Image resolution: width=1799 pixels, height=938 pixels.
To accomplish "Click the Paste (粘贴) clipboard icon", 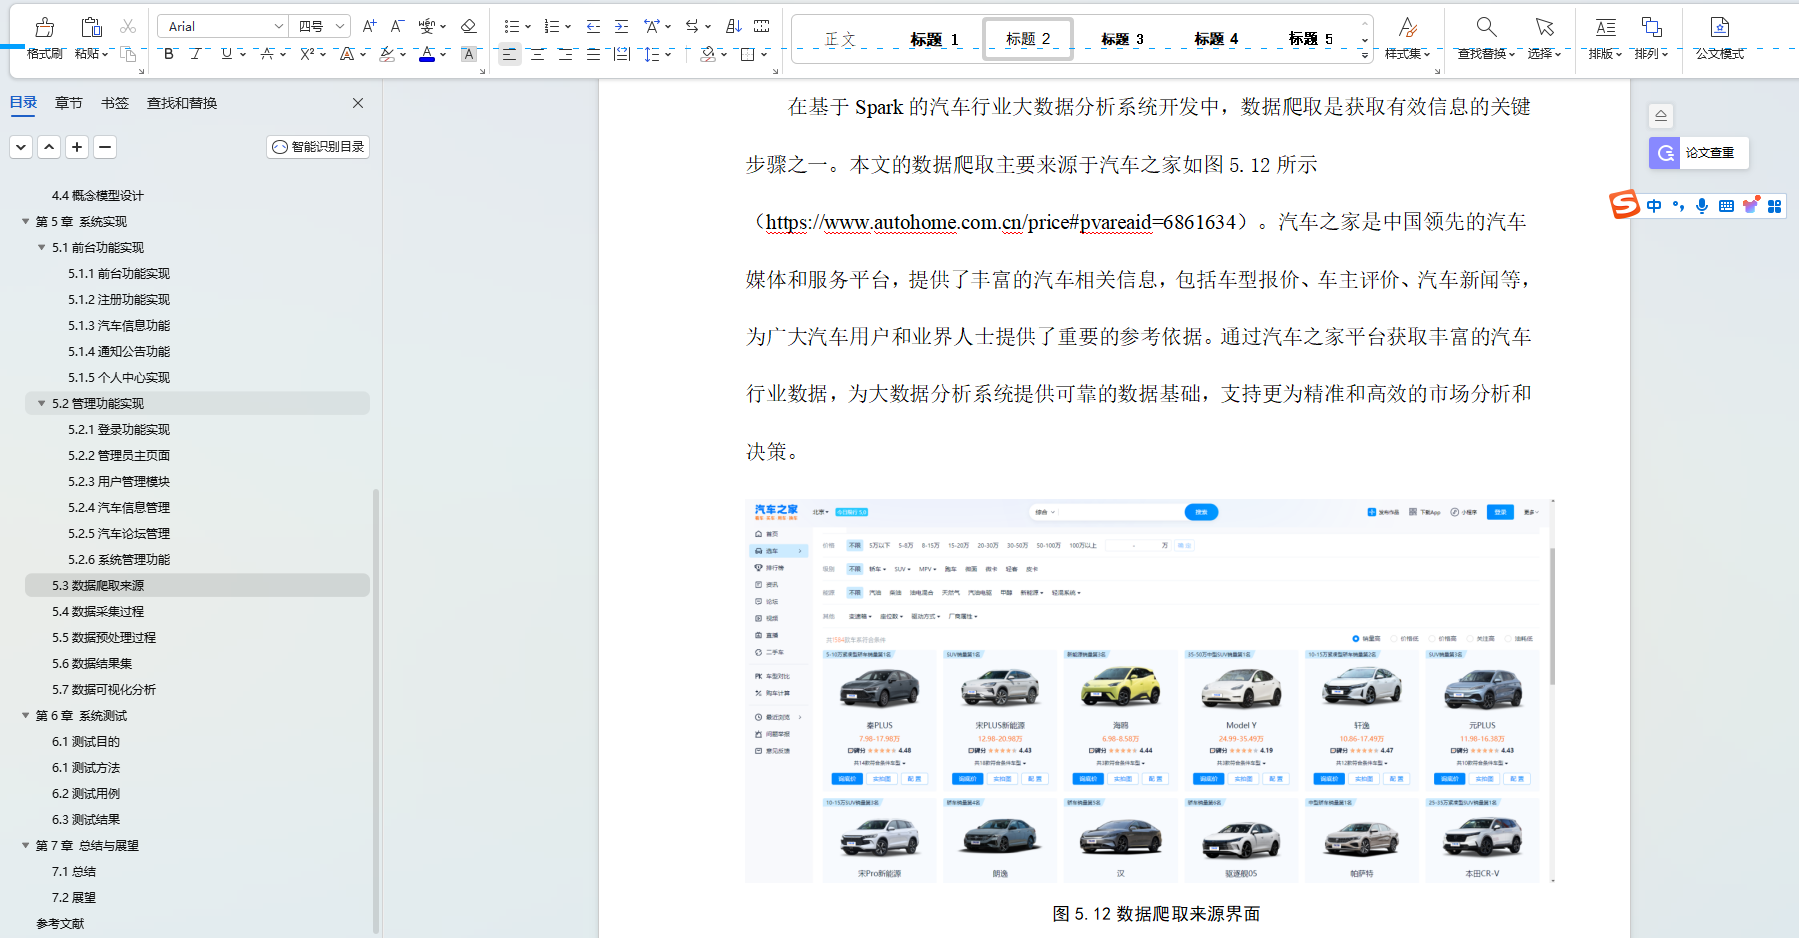I will [91, 28].
